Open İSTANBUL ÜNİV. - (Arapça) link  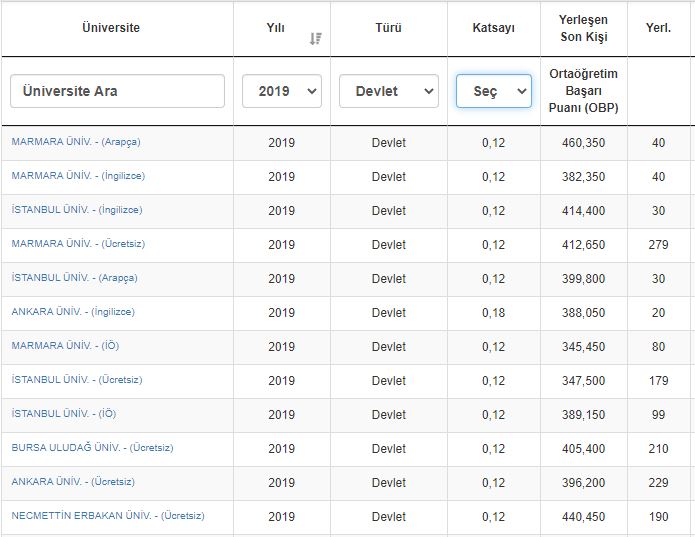point(74,278)
